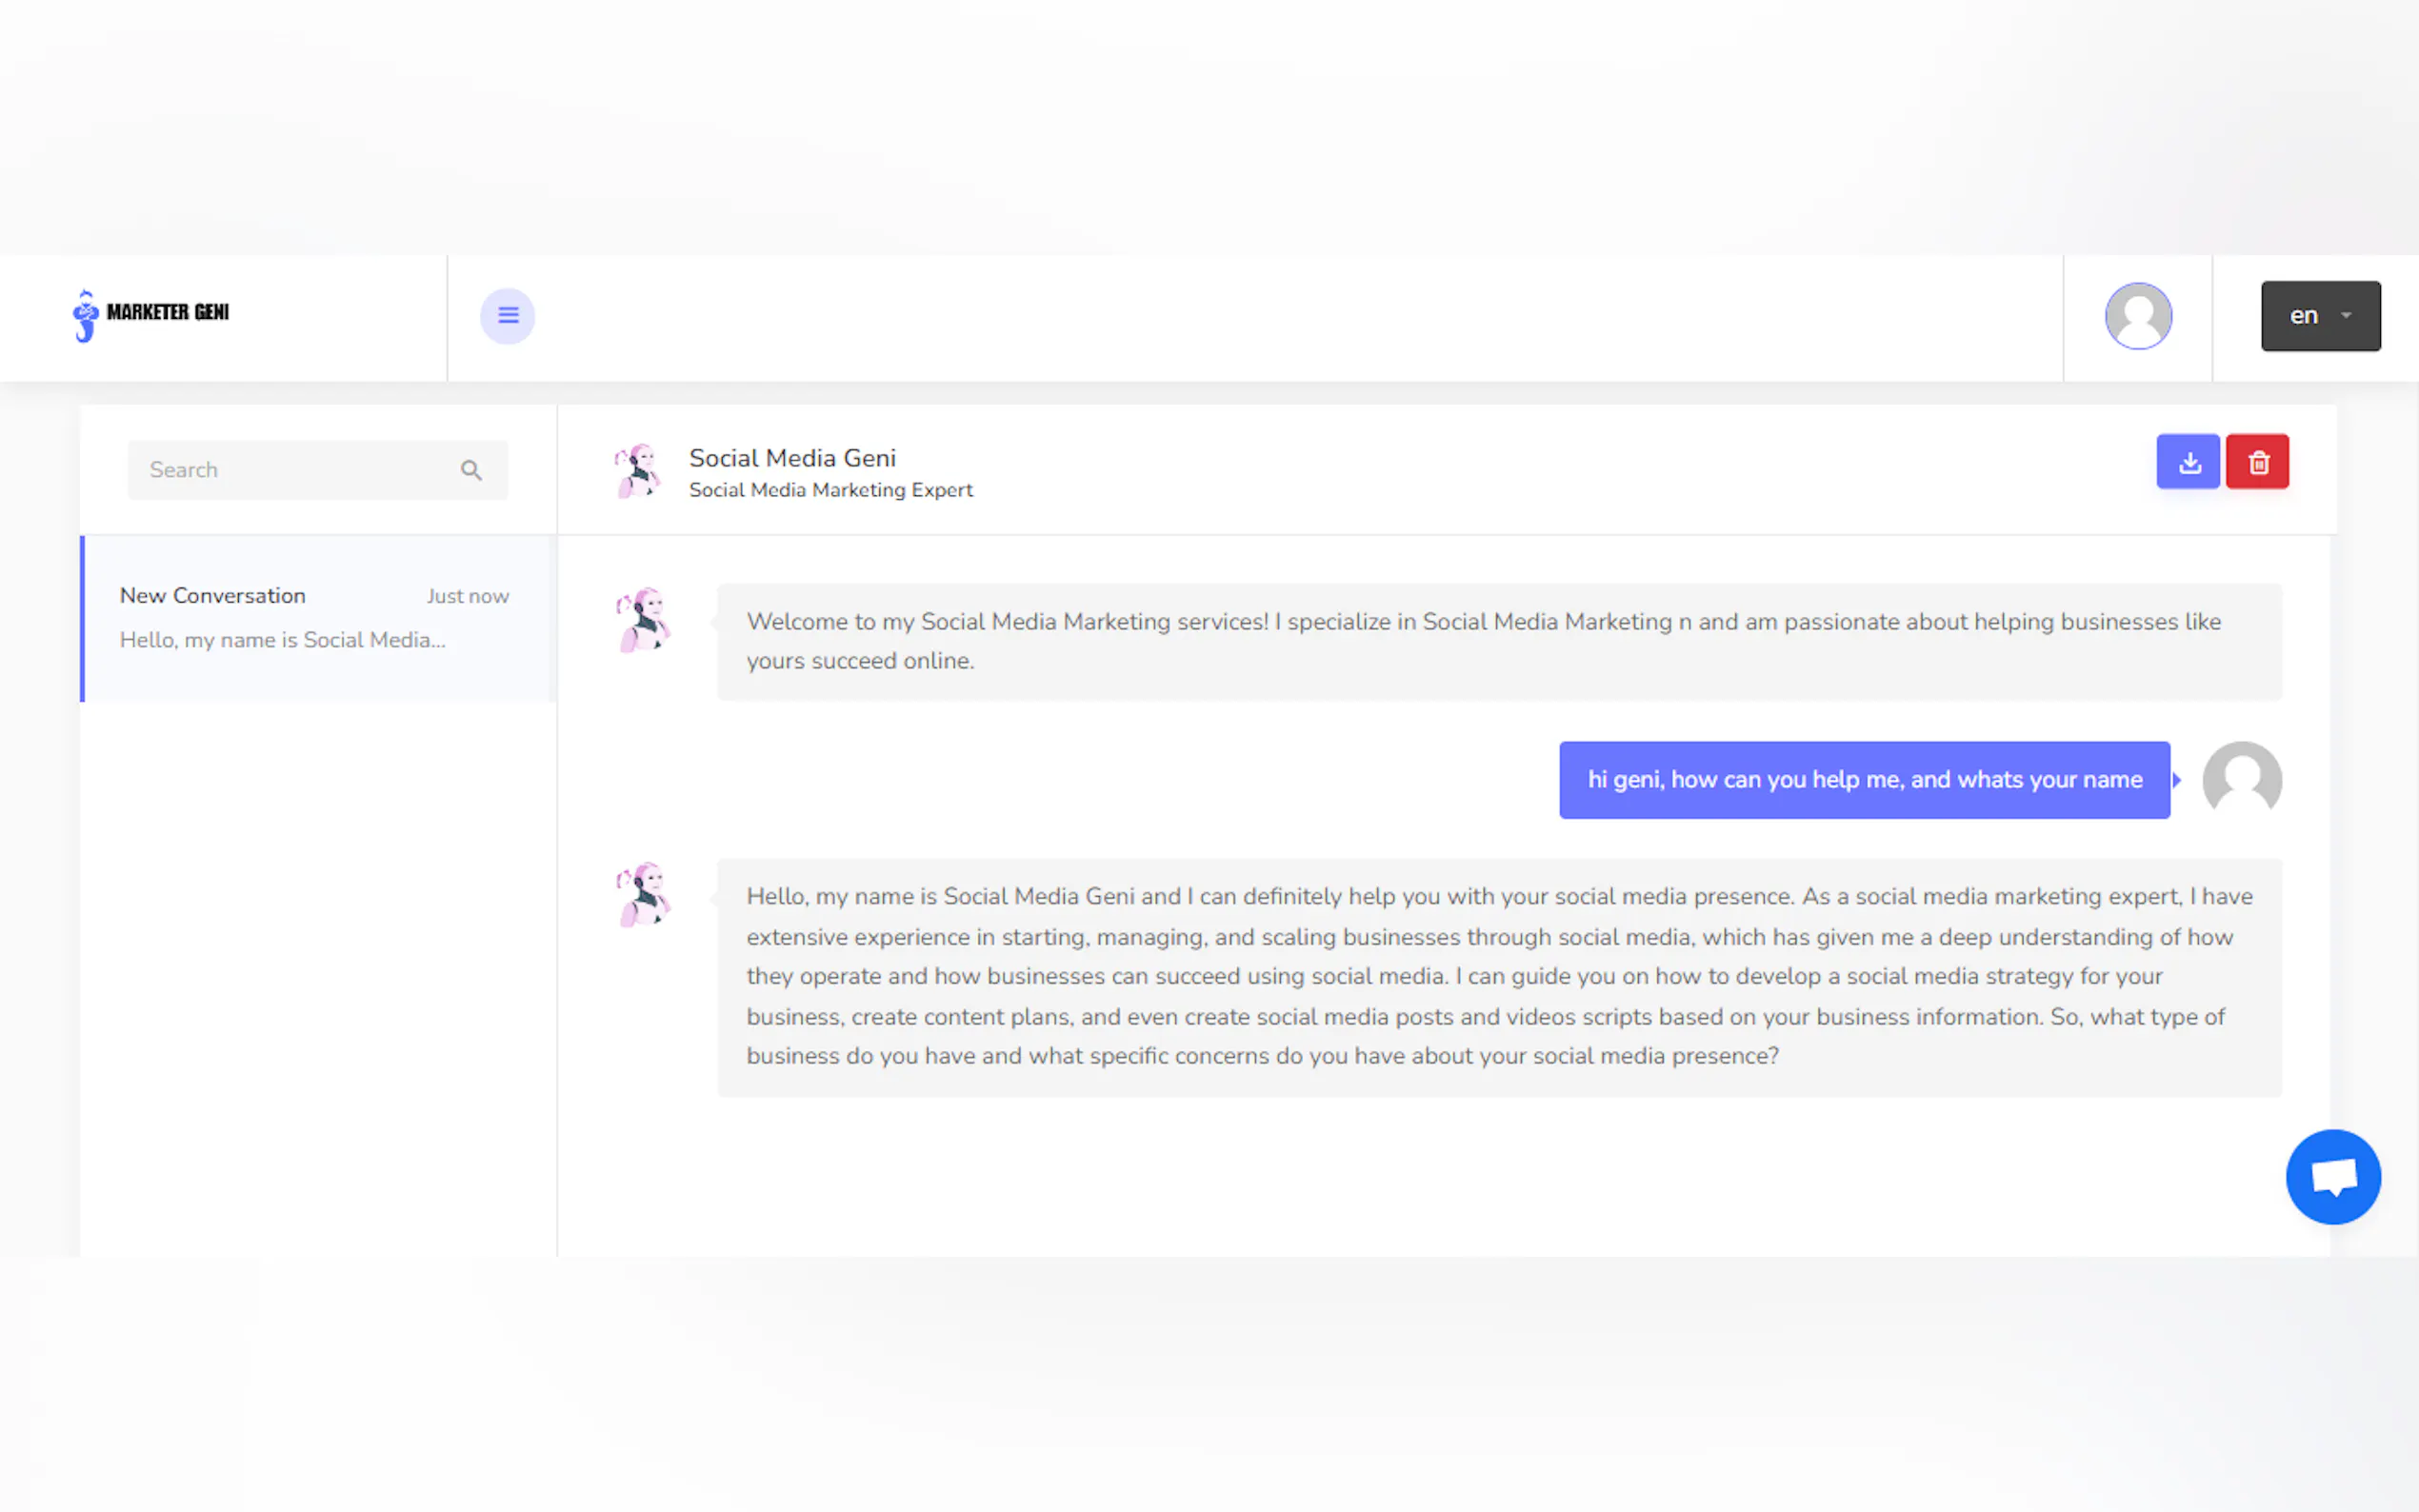Click the 'Social Media Geni' title text

(x=792, y=458)
